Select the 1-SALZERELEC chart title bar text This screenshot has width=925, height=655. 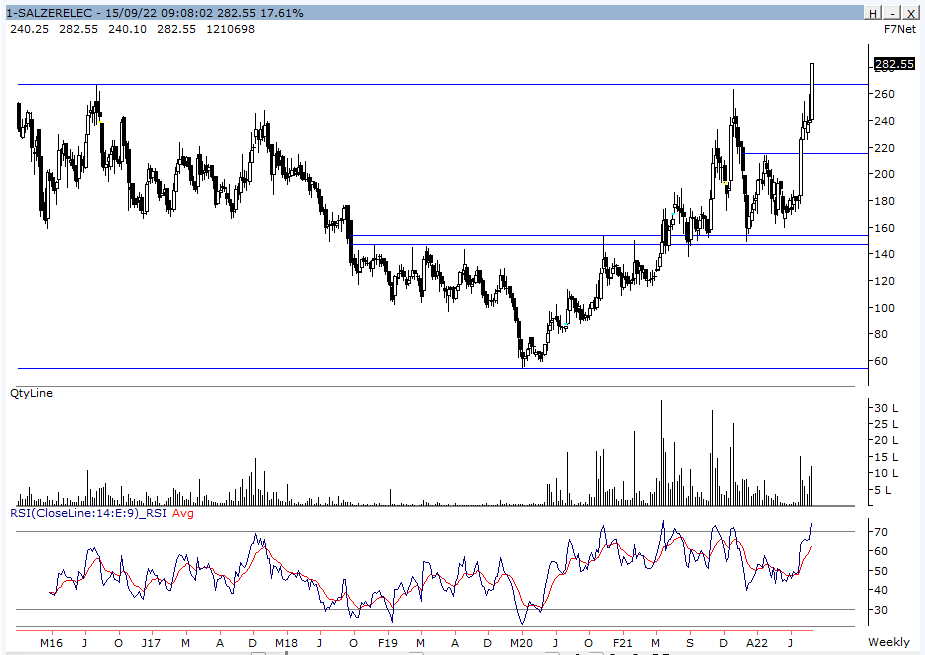coord(155,13)
